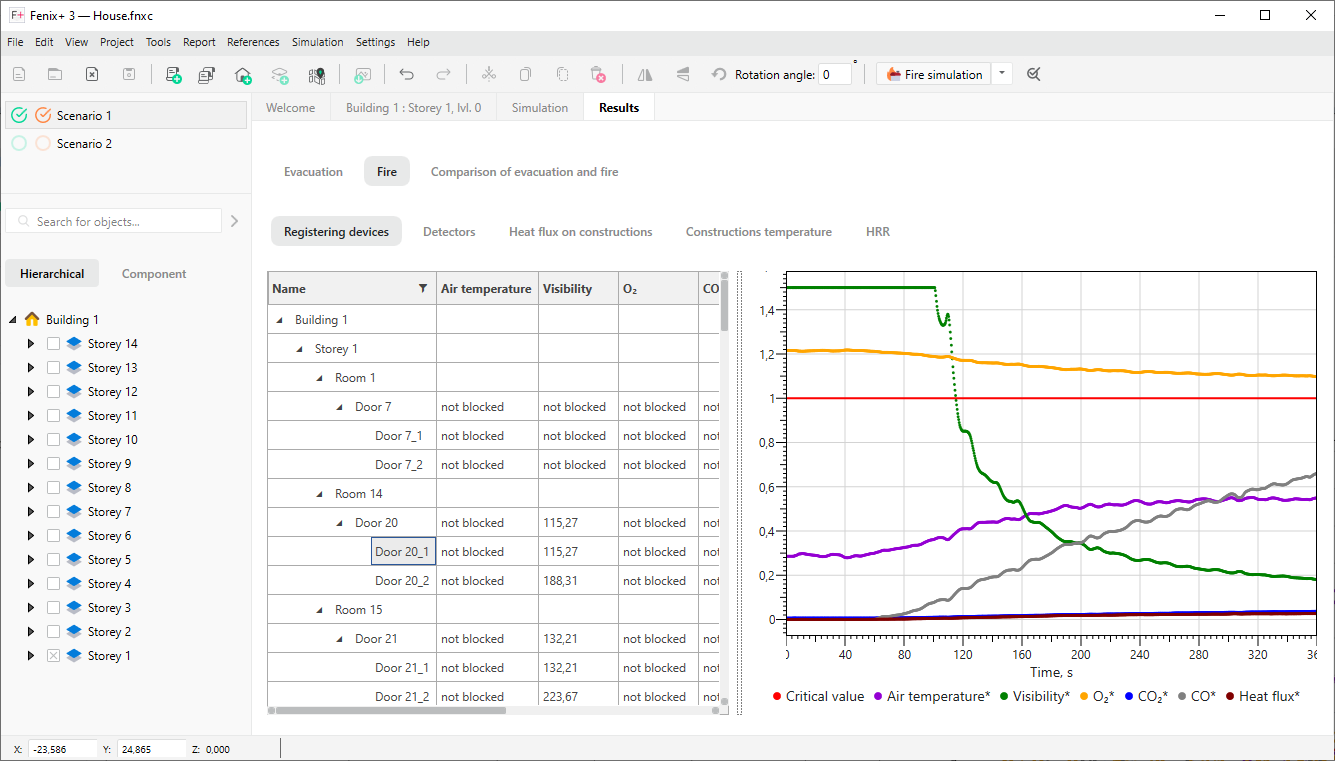
Task: Open the Fire simulation dropdown arrow
Action: [1001, 74]
